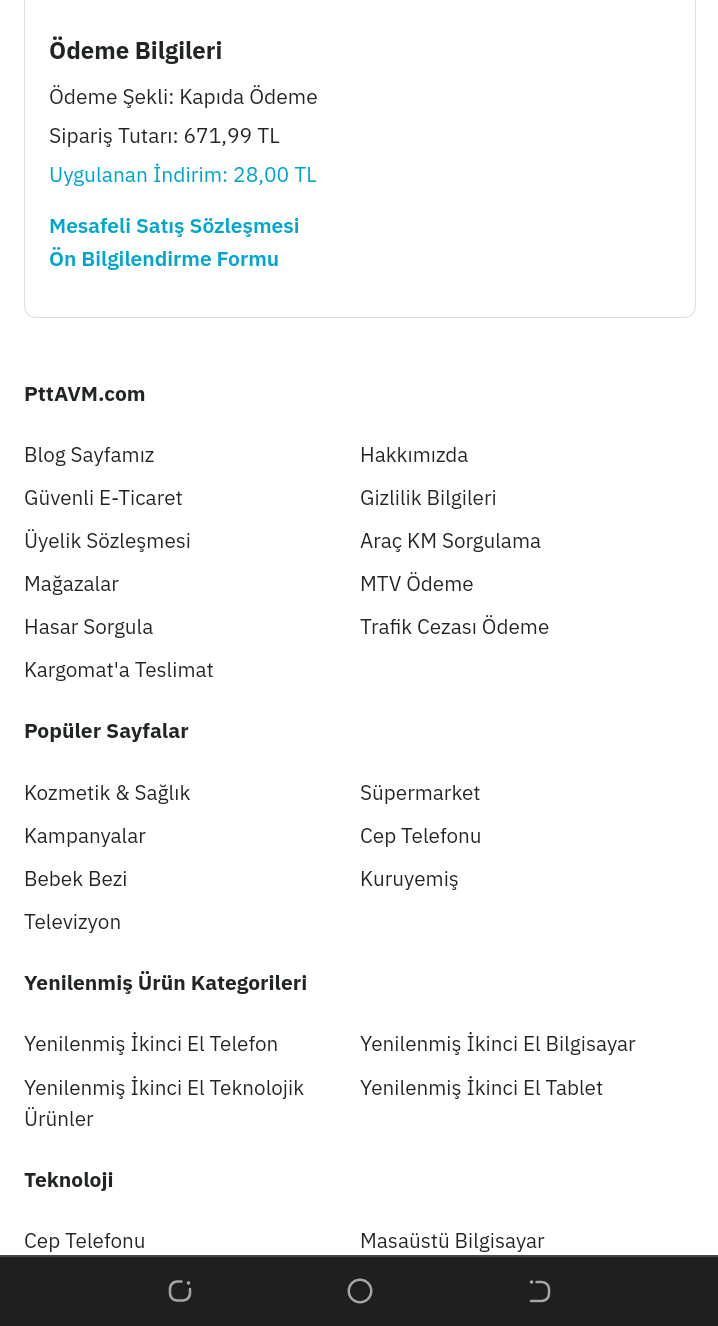Open Hasar Sorgula page

coord(89,627)
